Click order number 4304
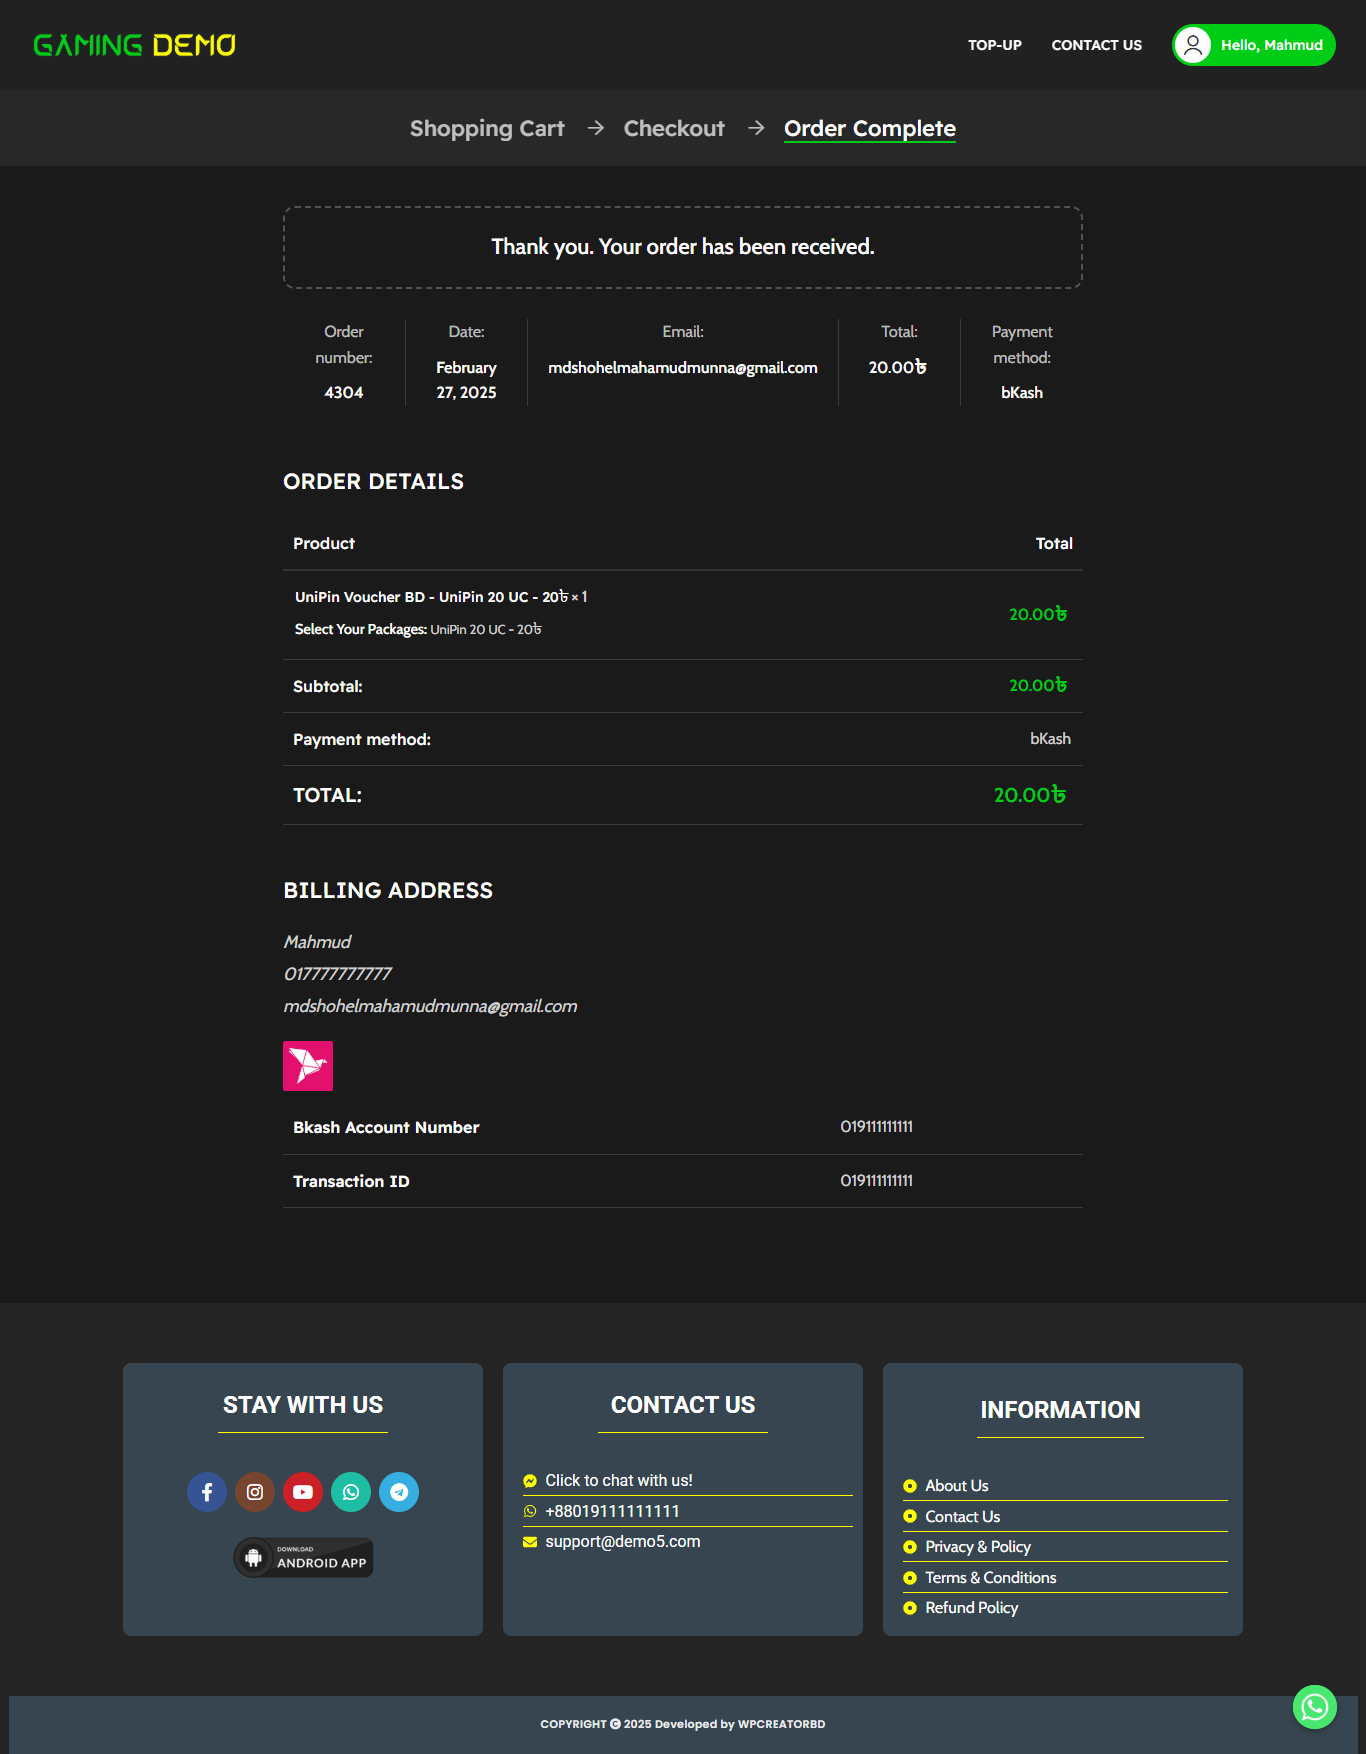Screen dimensions: 1366x1754 point(344,393)
